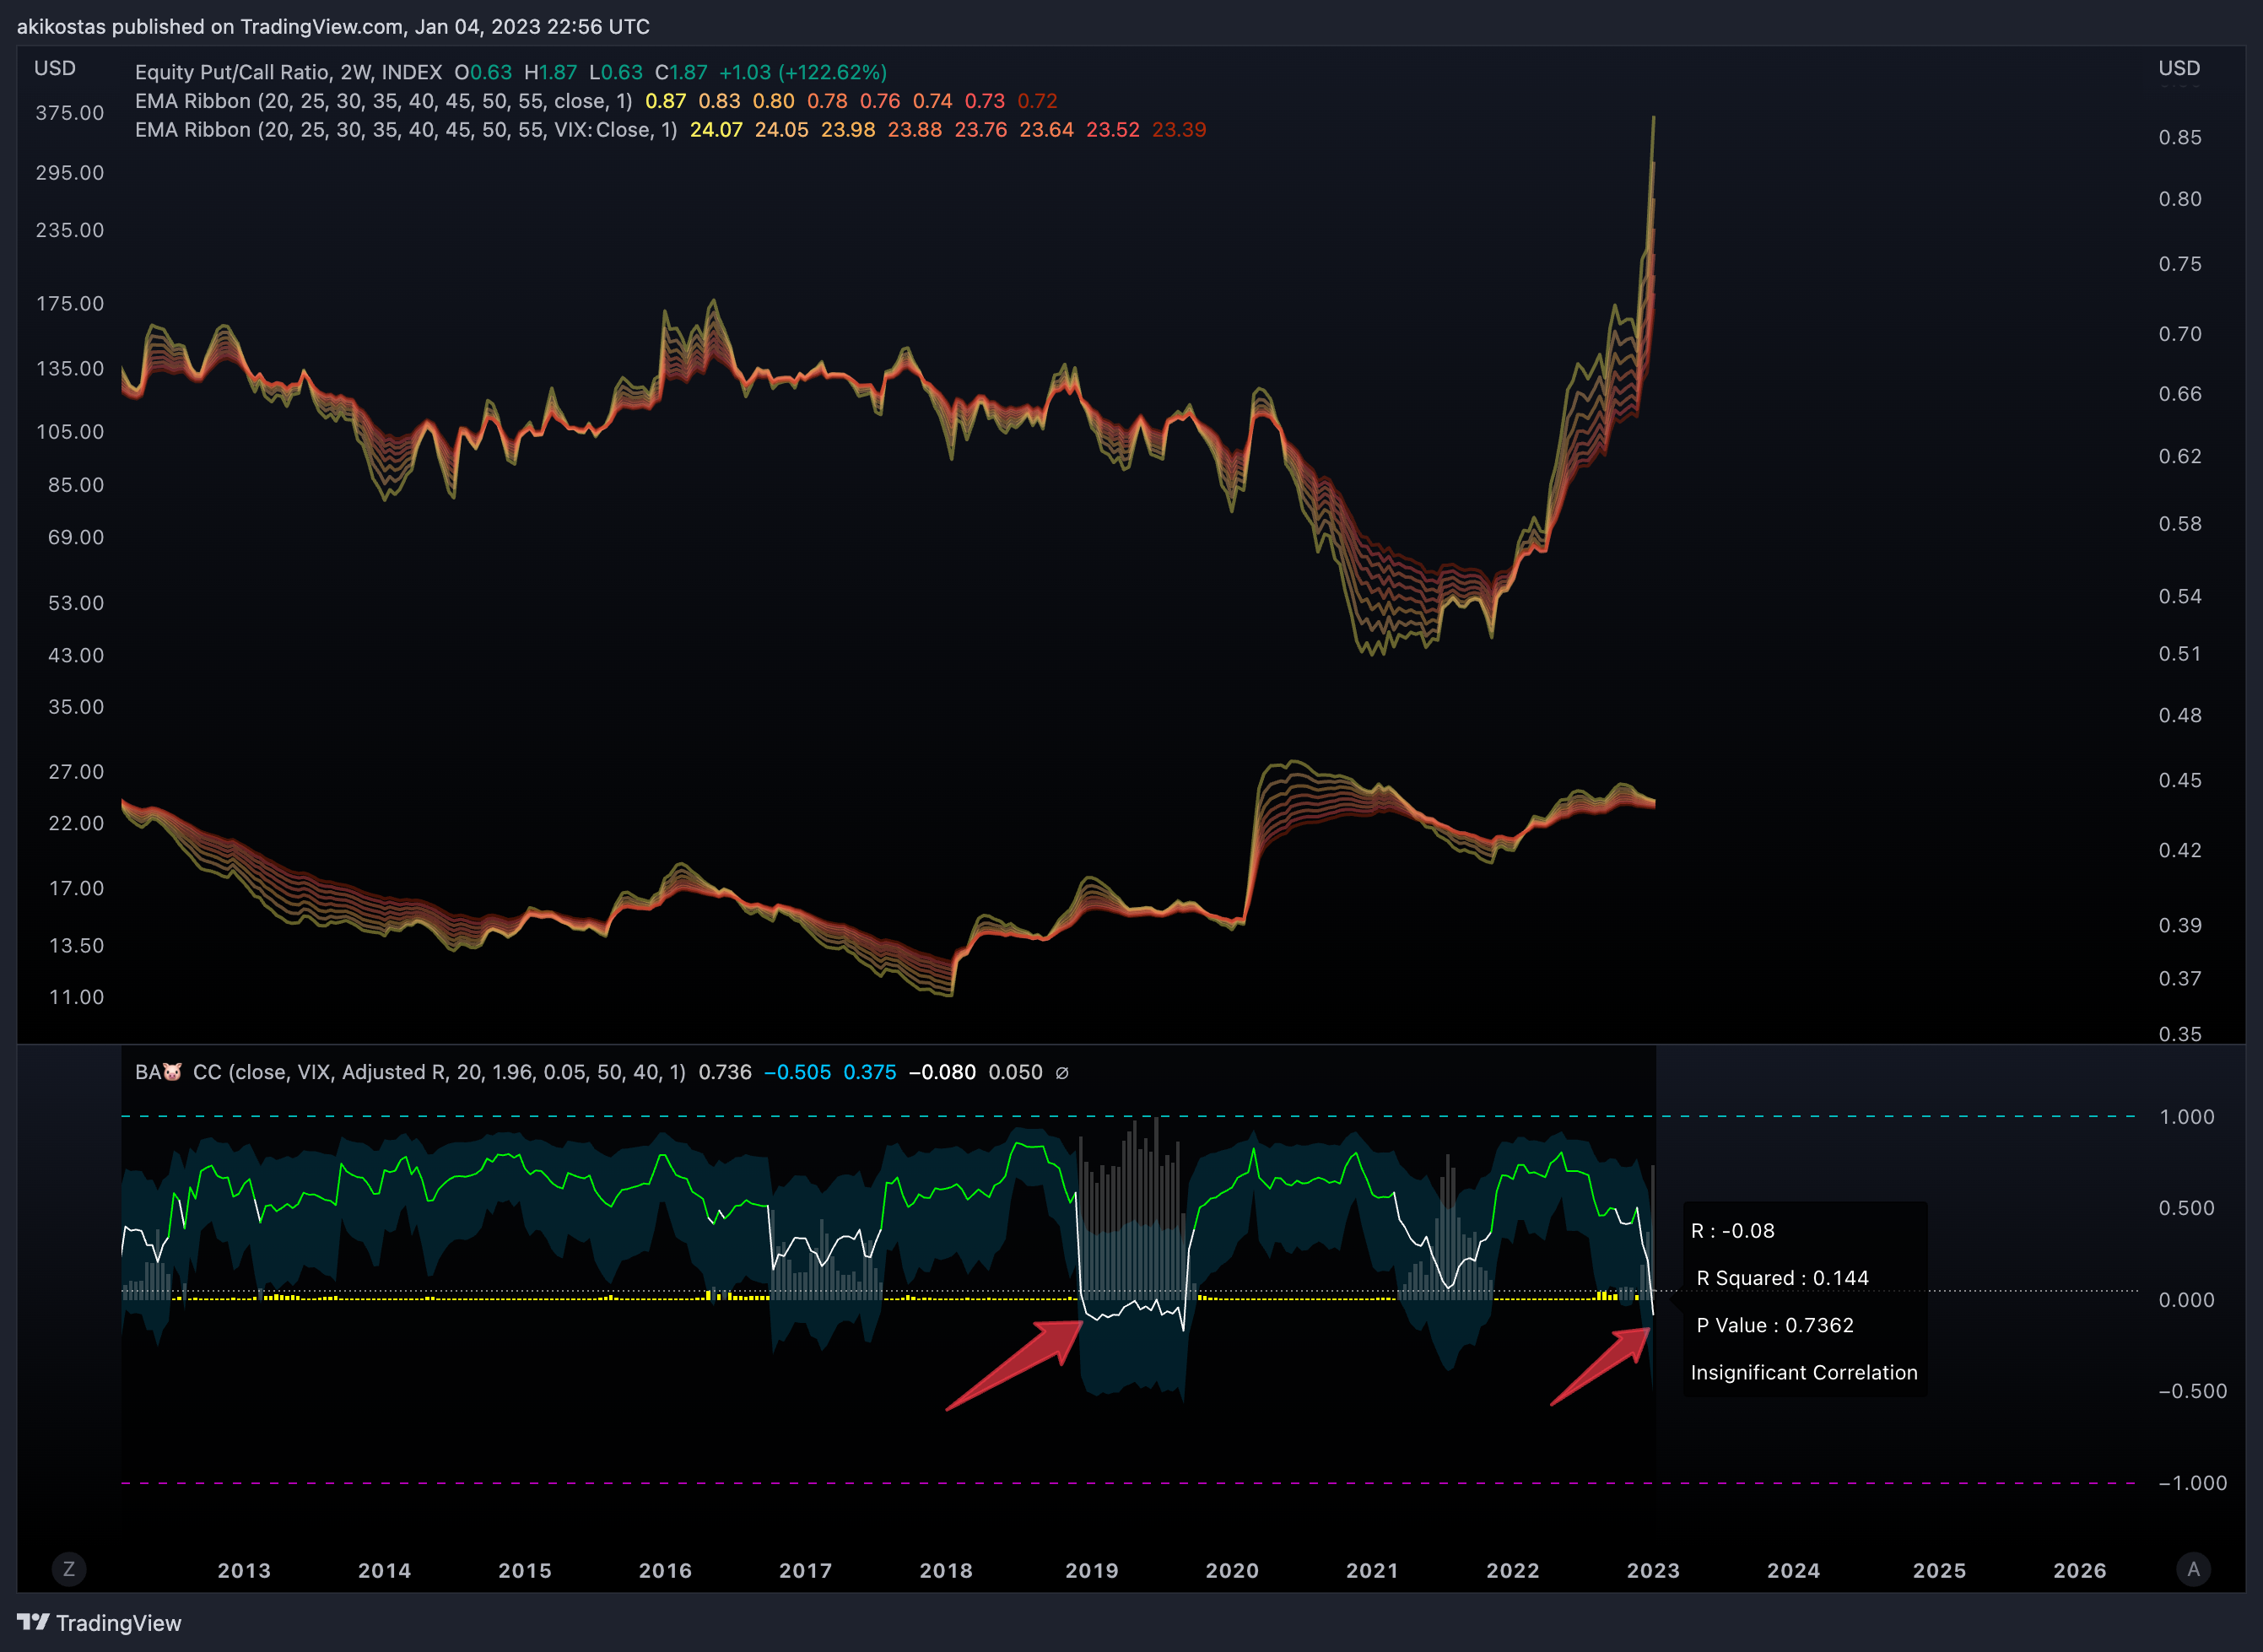Click the C1.87 close value in header
Screen dimensions: 2263x1652
681,72
